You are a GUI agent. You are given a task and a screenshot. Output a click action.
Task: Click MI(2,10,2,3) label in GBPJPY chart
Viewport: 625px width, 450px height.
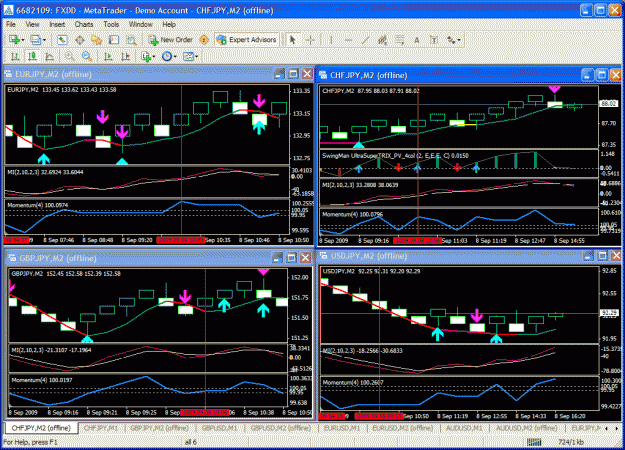pos(51,350)
